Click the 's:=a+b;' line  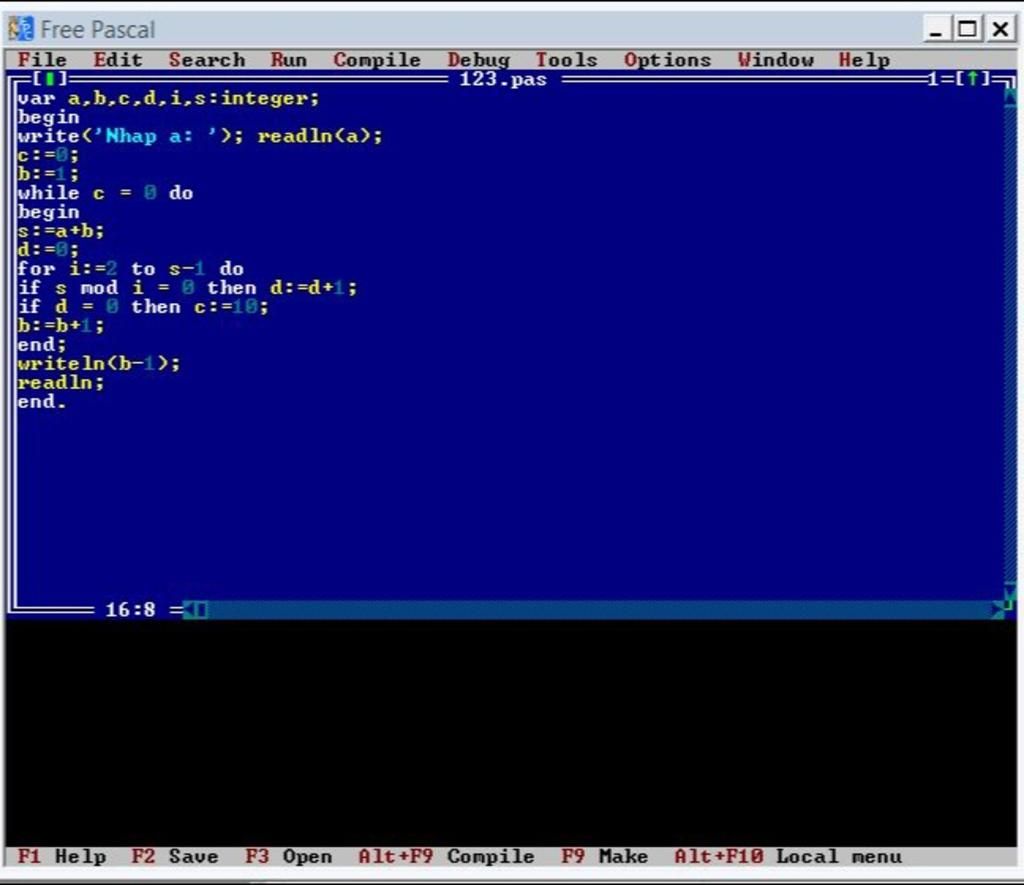[x=61, y=231]
